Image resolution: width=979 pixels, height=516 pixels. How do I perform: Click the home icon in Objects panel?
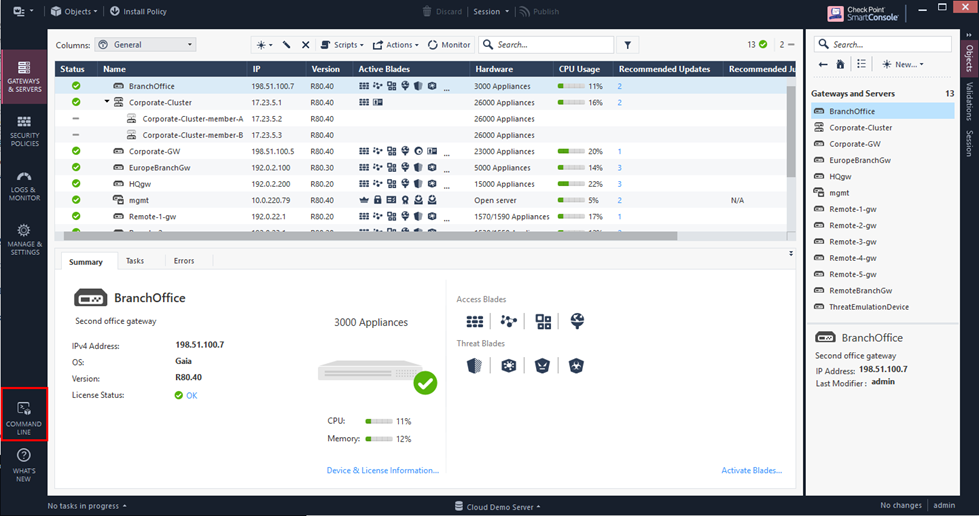click(840, 64)
